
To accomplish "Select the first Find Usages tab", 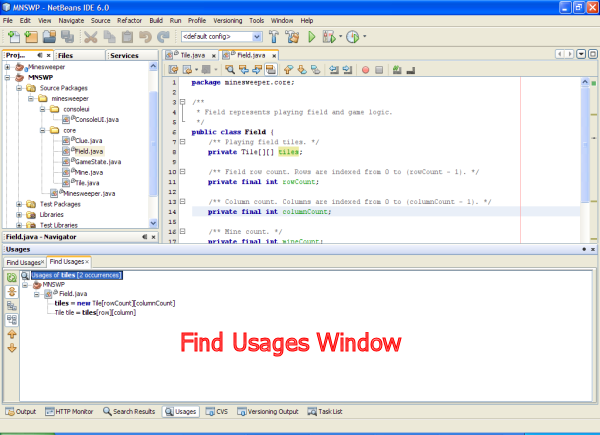I will point(23,262).
